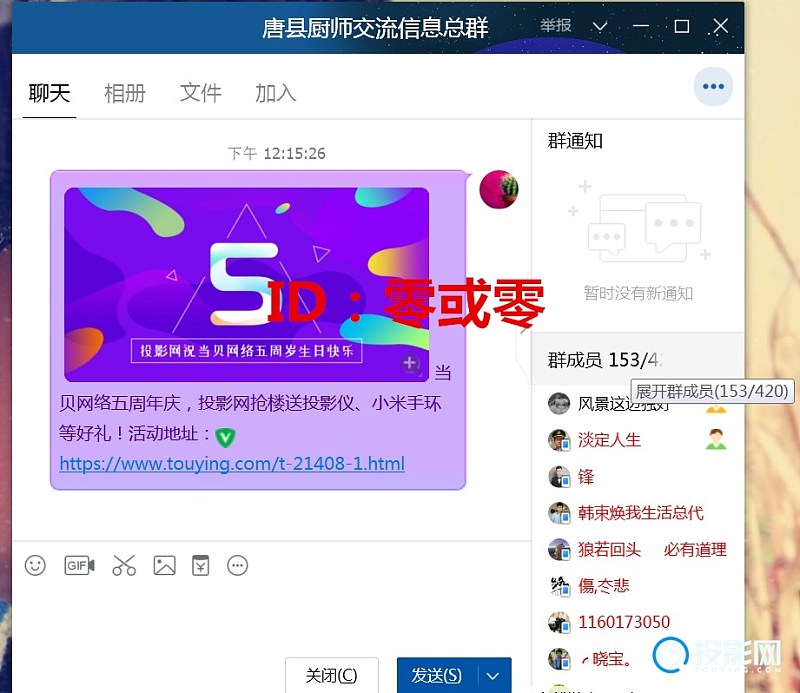Click the admin badge next to 淡定人生
800x693 pixels.
(716, 439)
